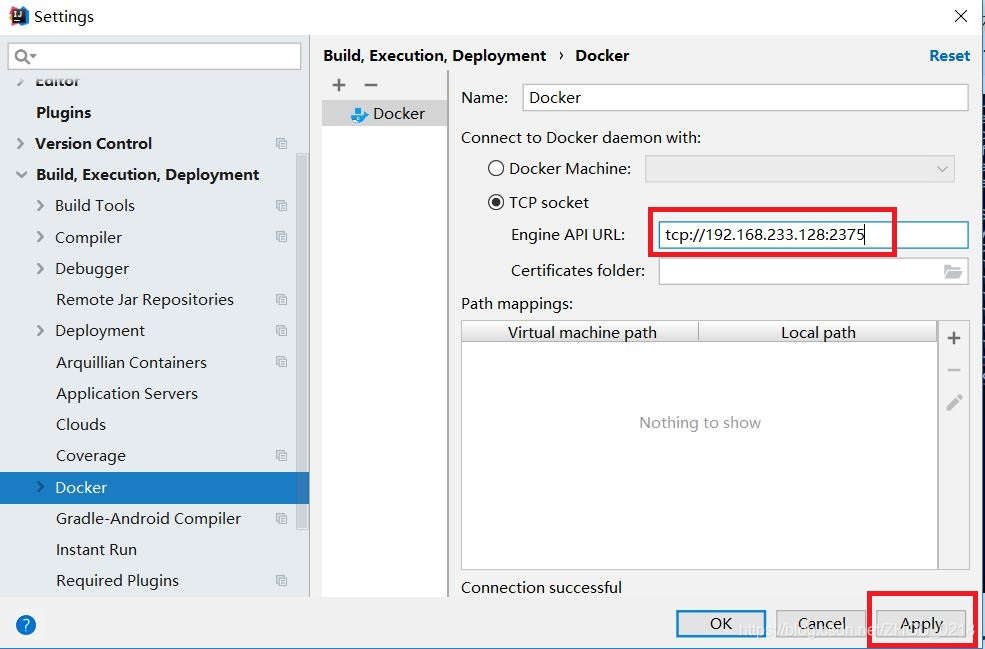Edit path mapping with pencil icon
Viewport: 985px width, 649px height.
(x=954, y=403)
